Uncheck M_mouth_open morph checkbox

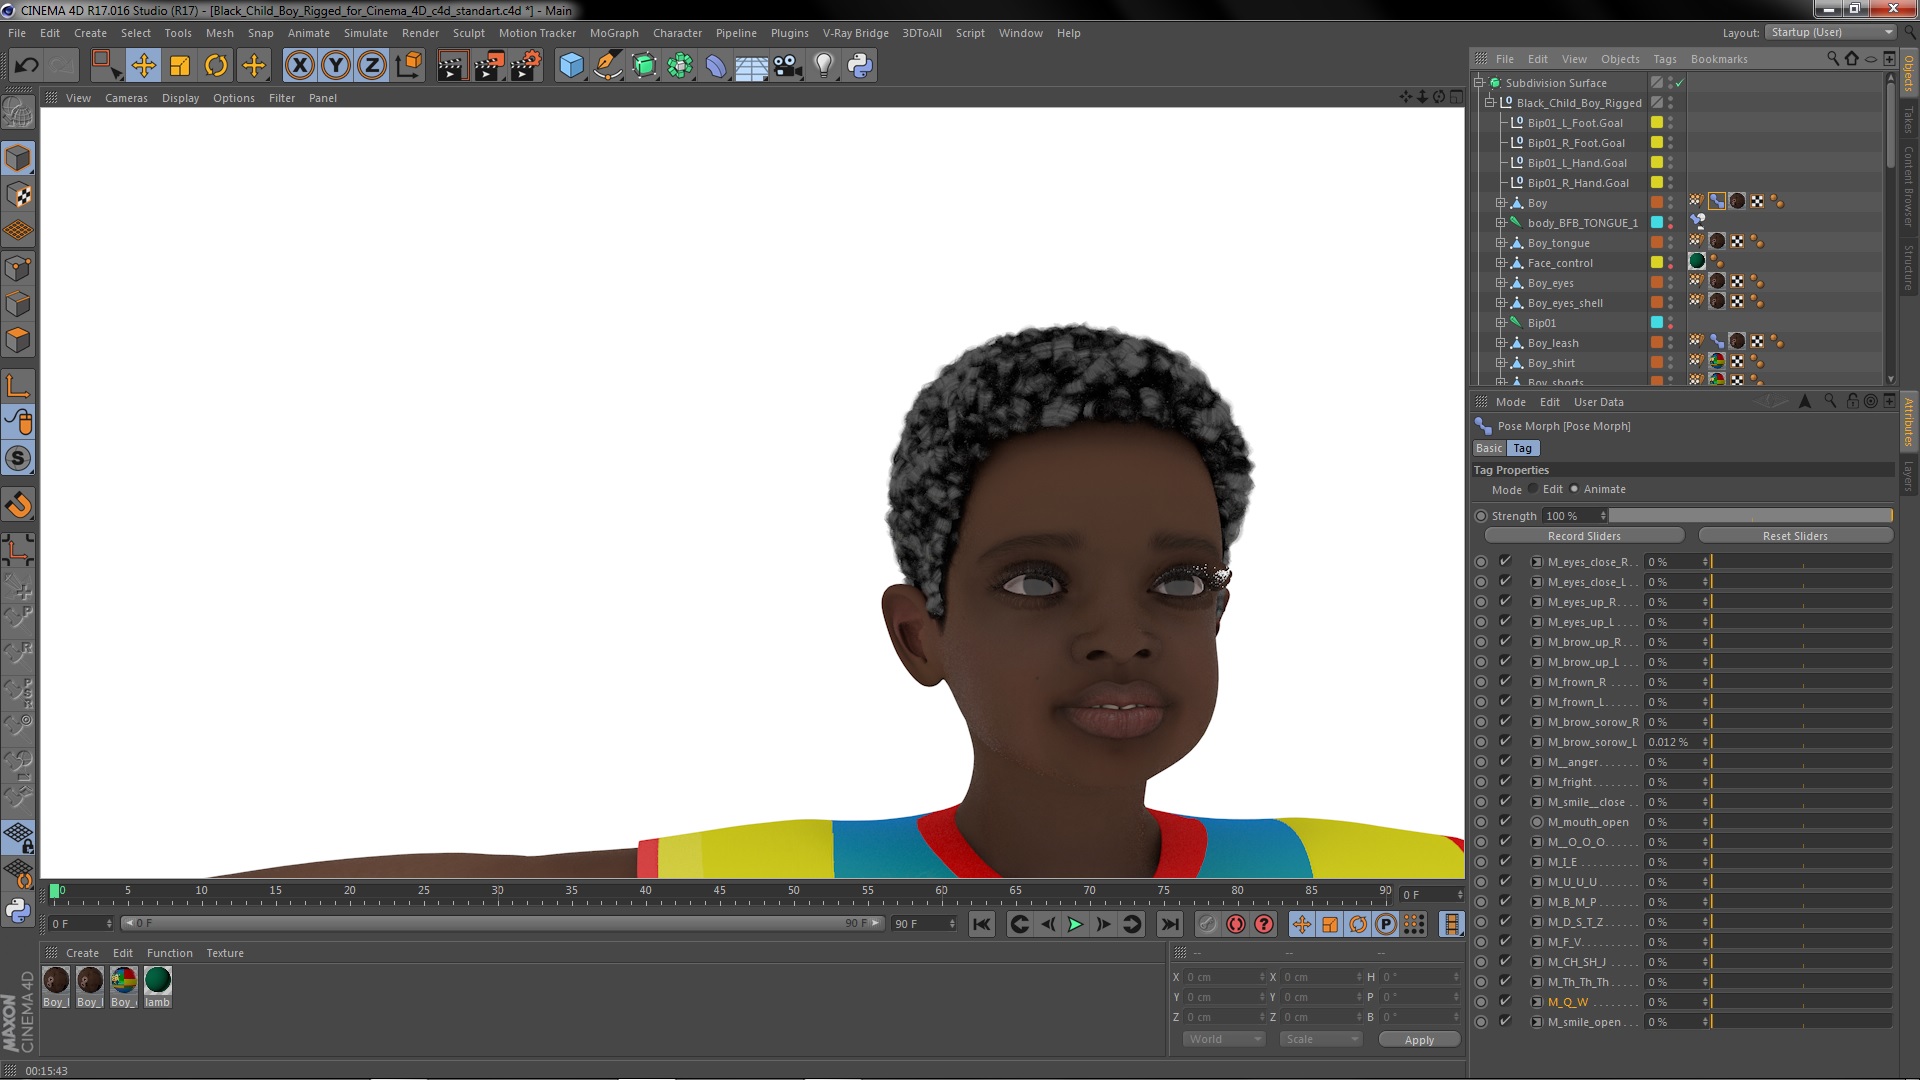pyautogui.click(x=1505, y=822)
